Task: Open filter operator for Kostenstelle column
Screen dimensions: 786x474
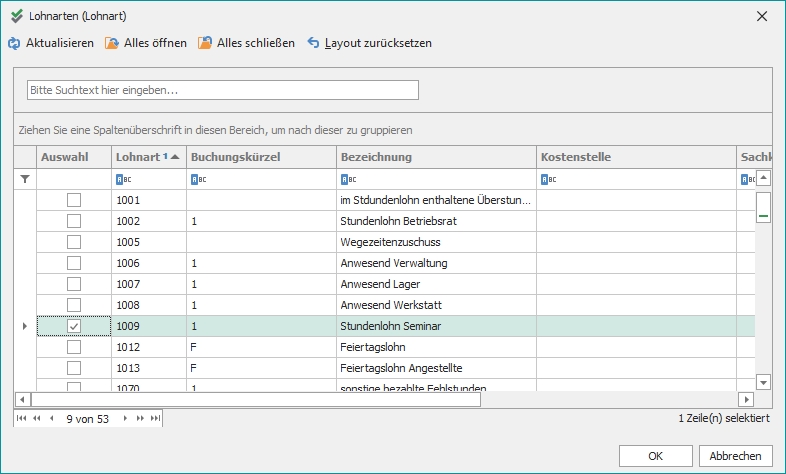Action: [547, 180]
